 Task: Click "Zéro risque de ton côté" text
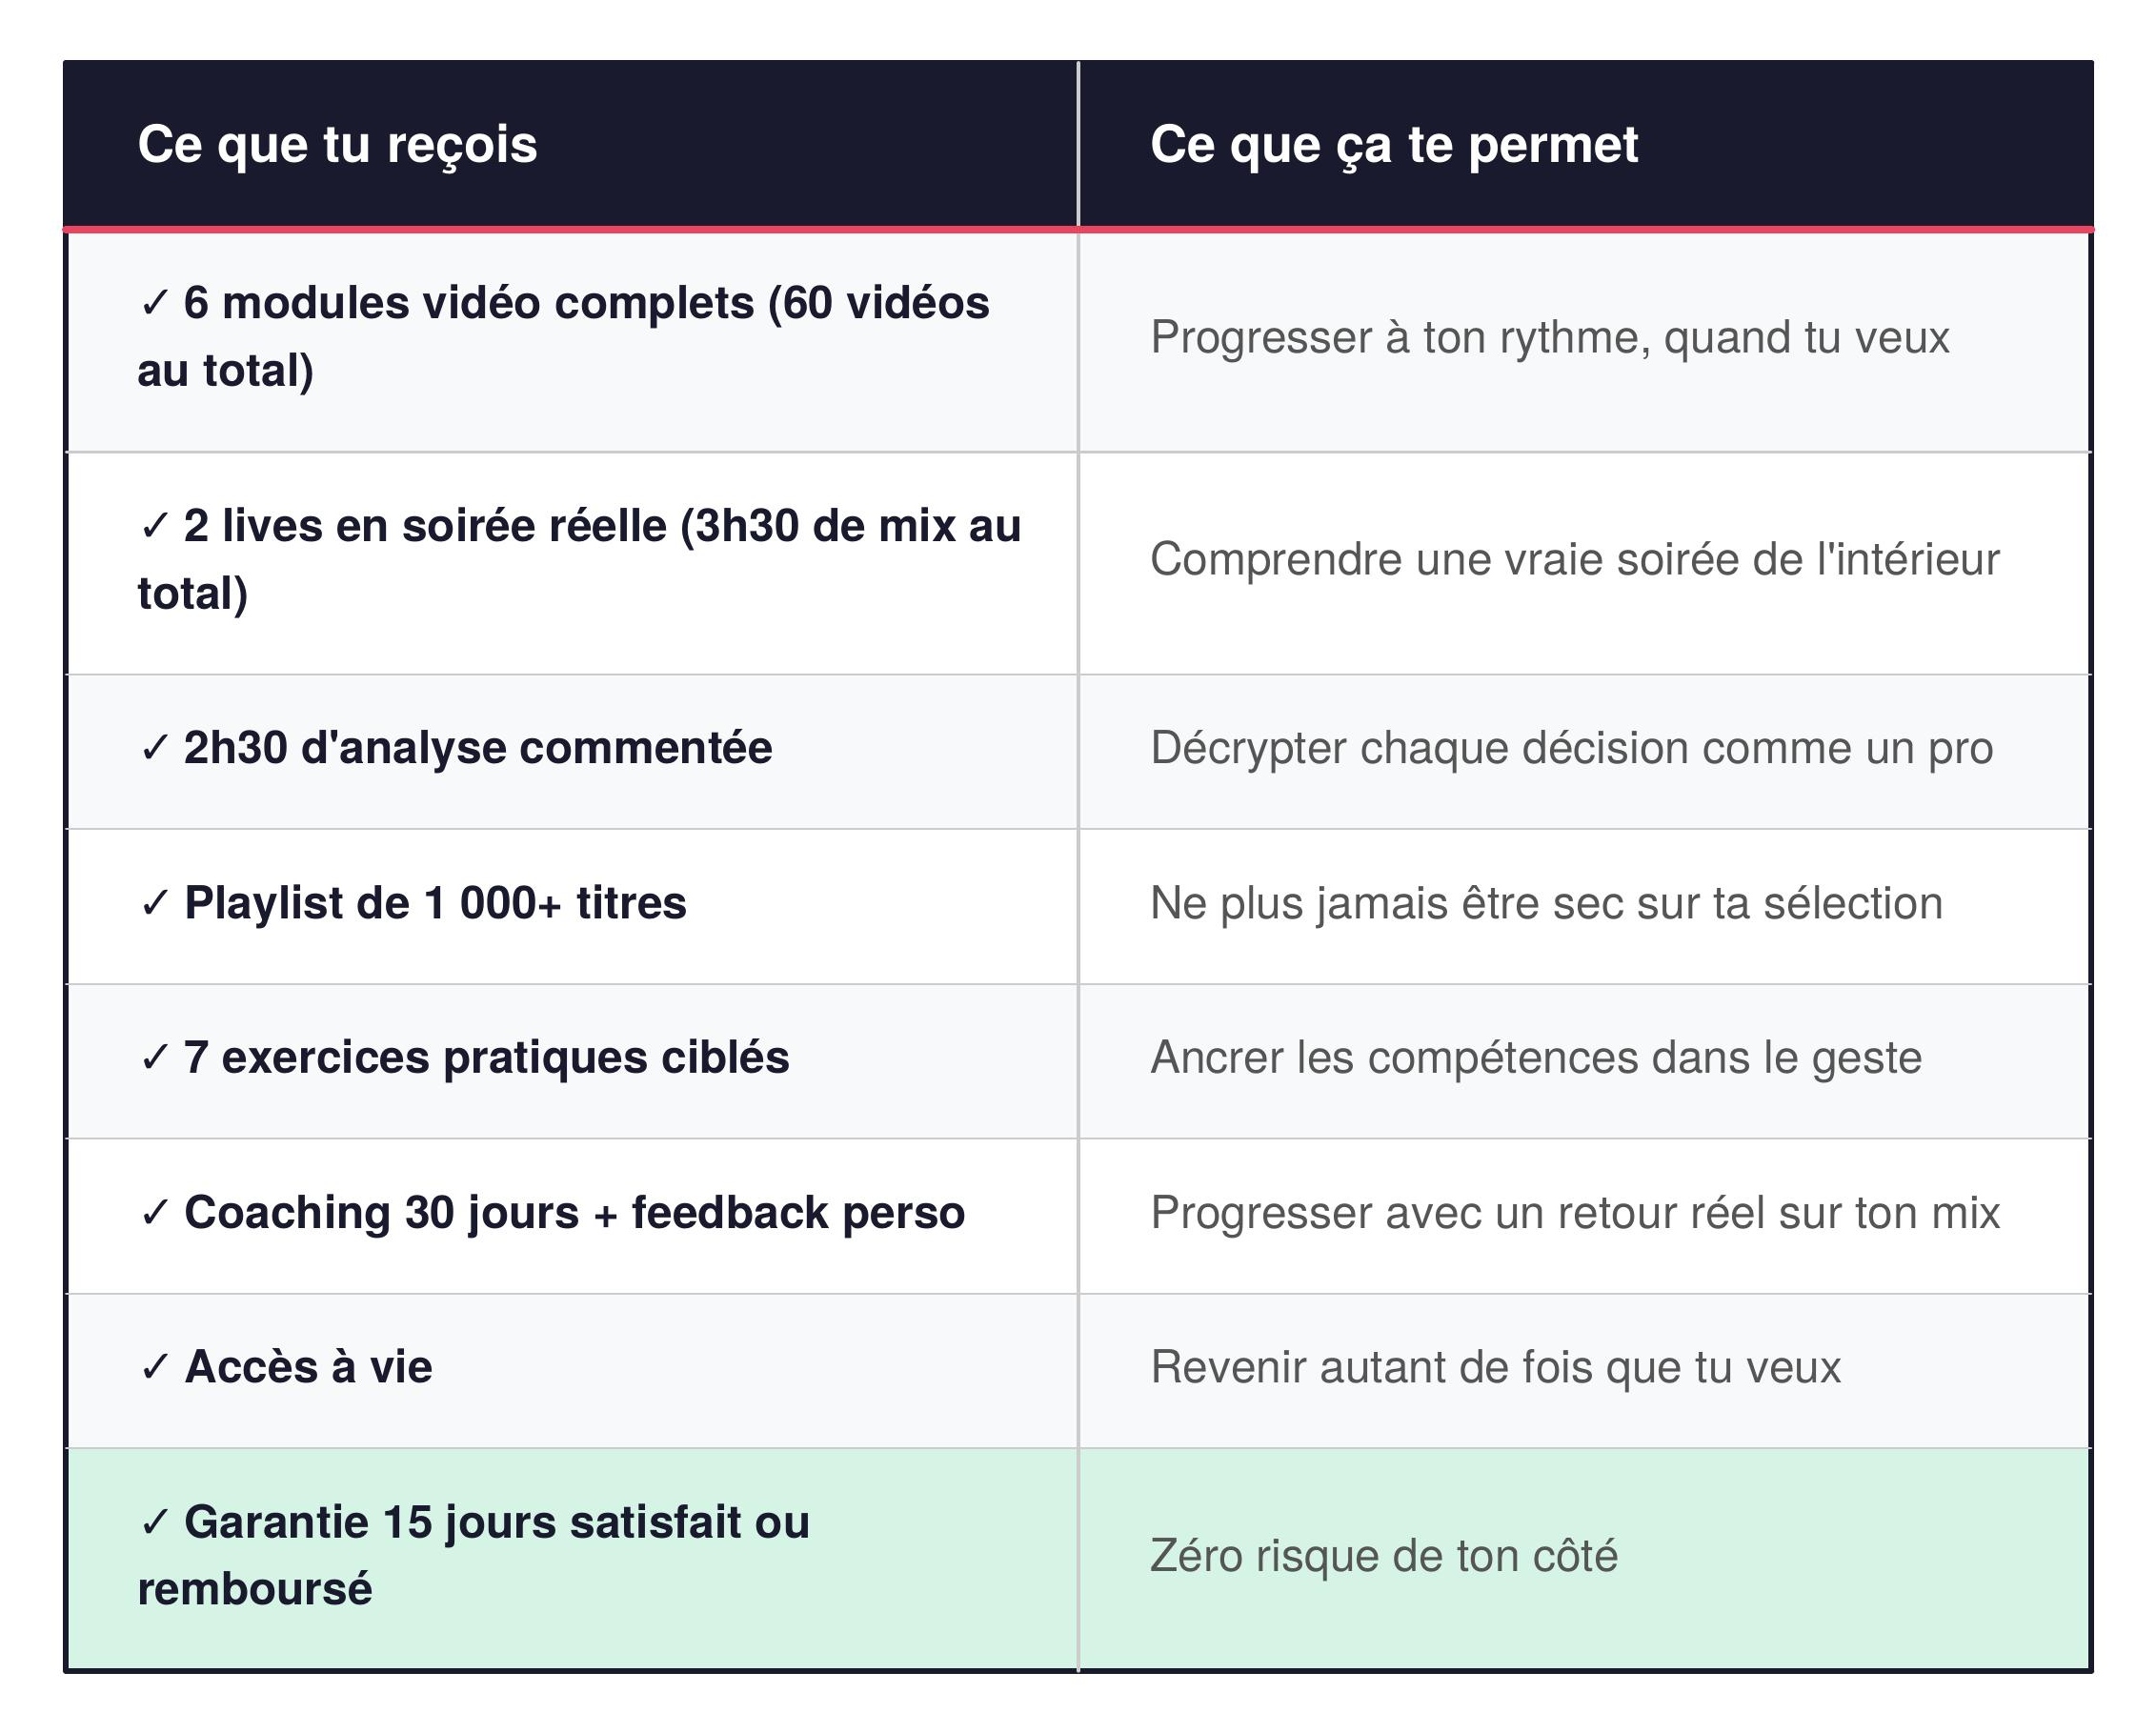[x=1384, y=1556]
